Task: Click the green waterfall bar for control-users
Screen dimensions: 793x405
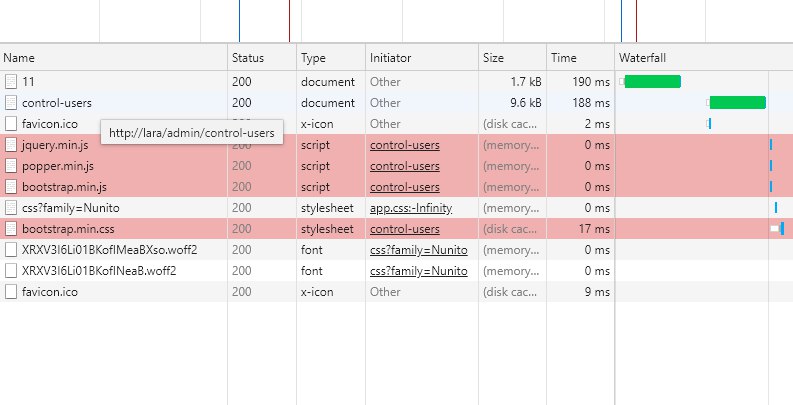Action: click(737, 102)
